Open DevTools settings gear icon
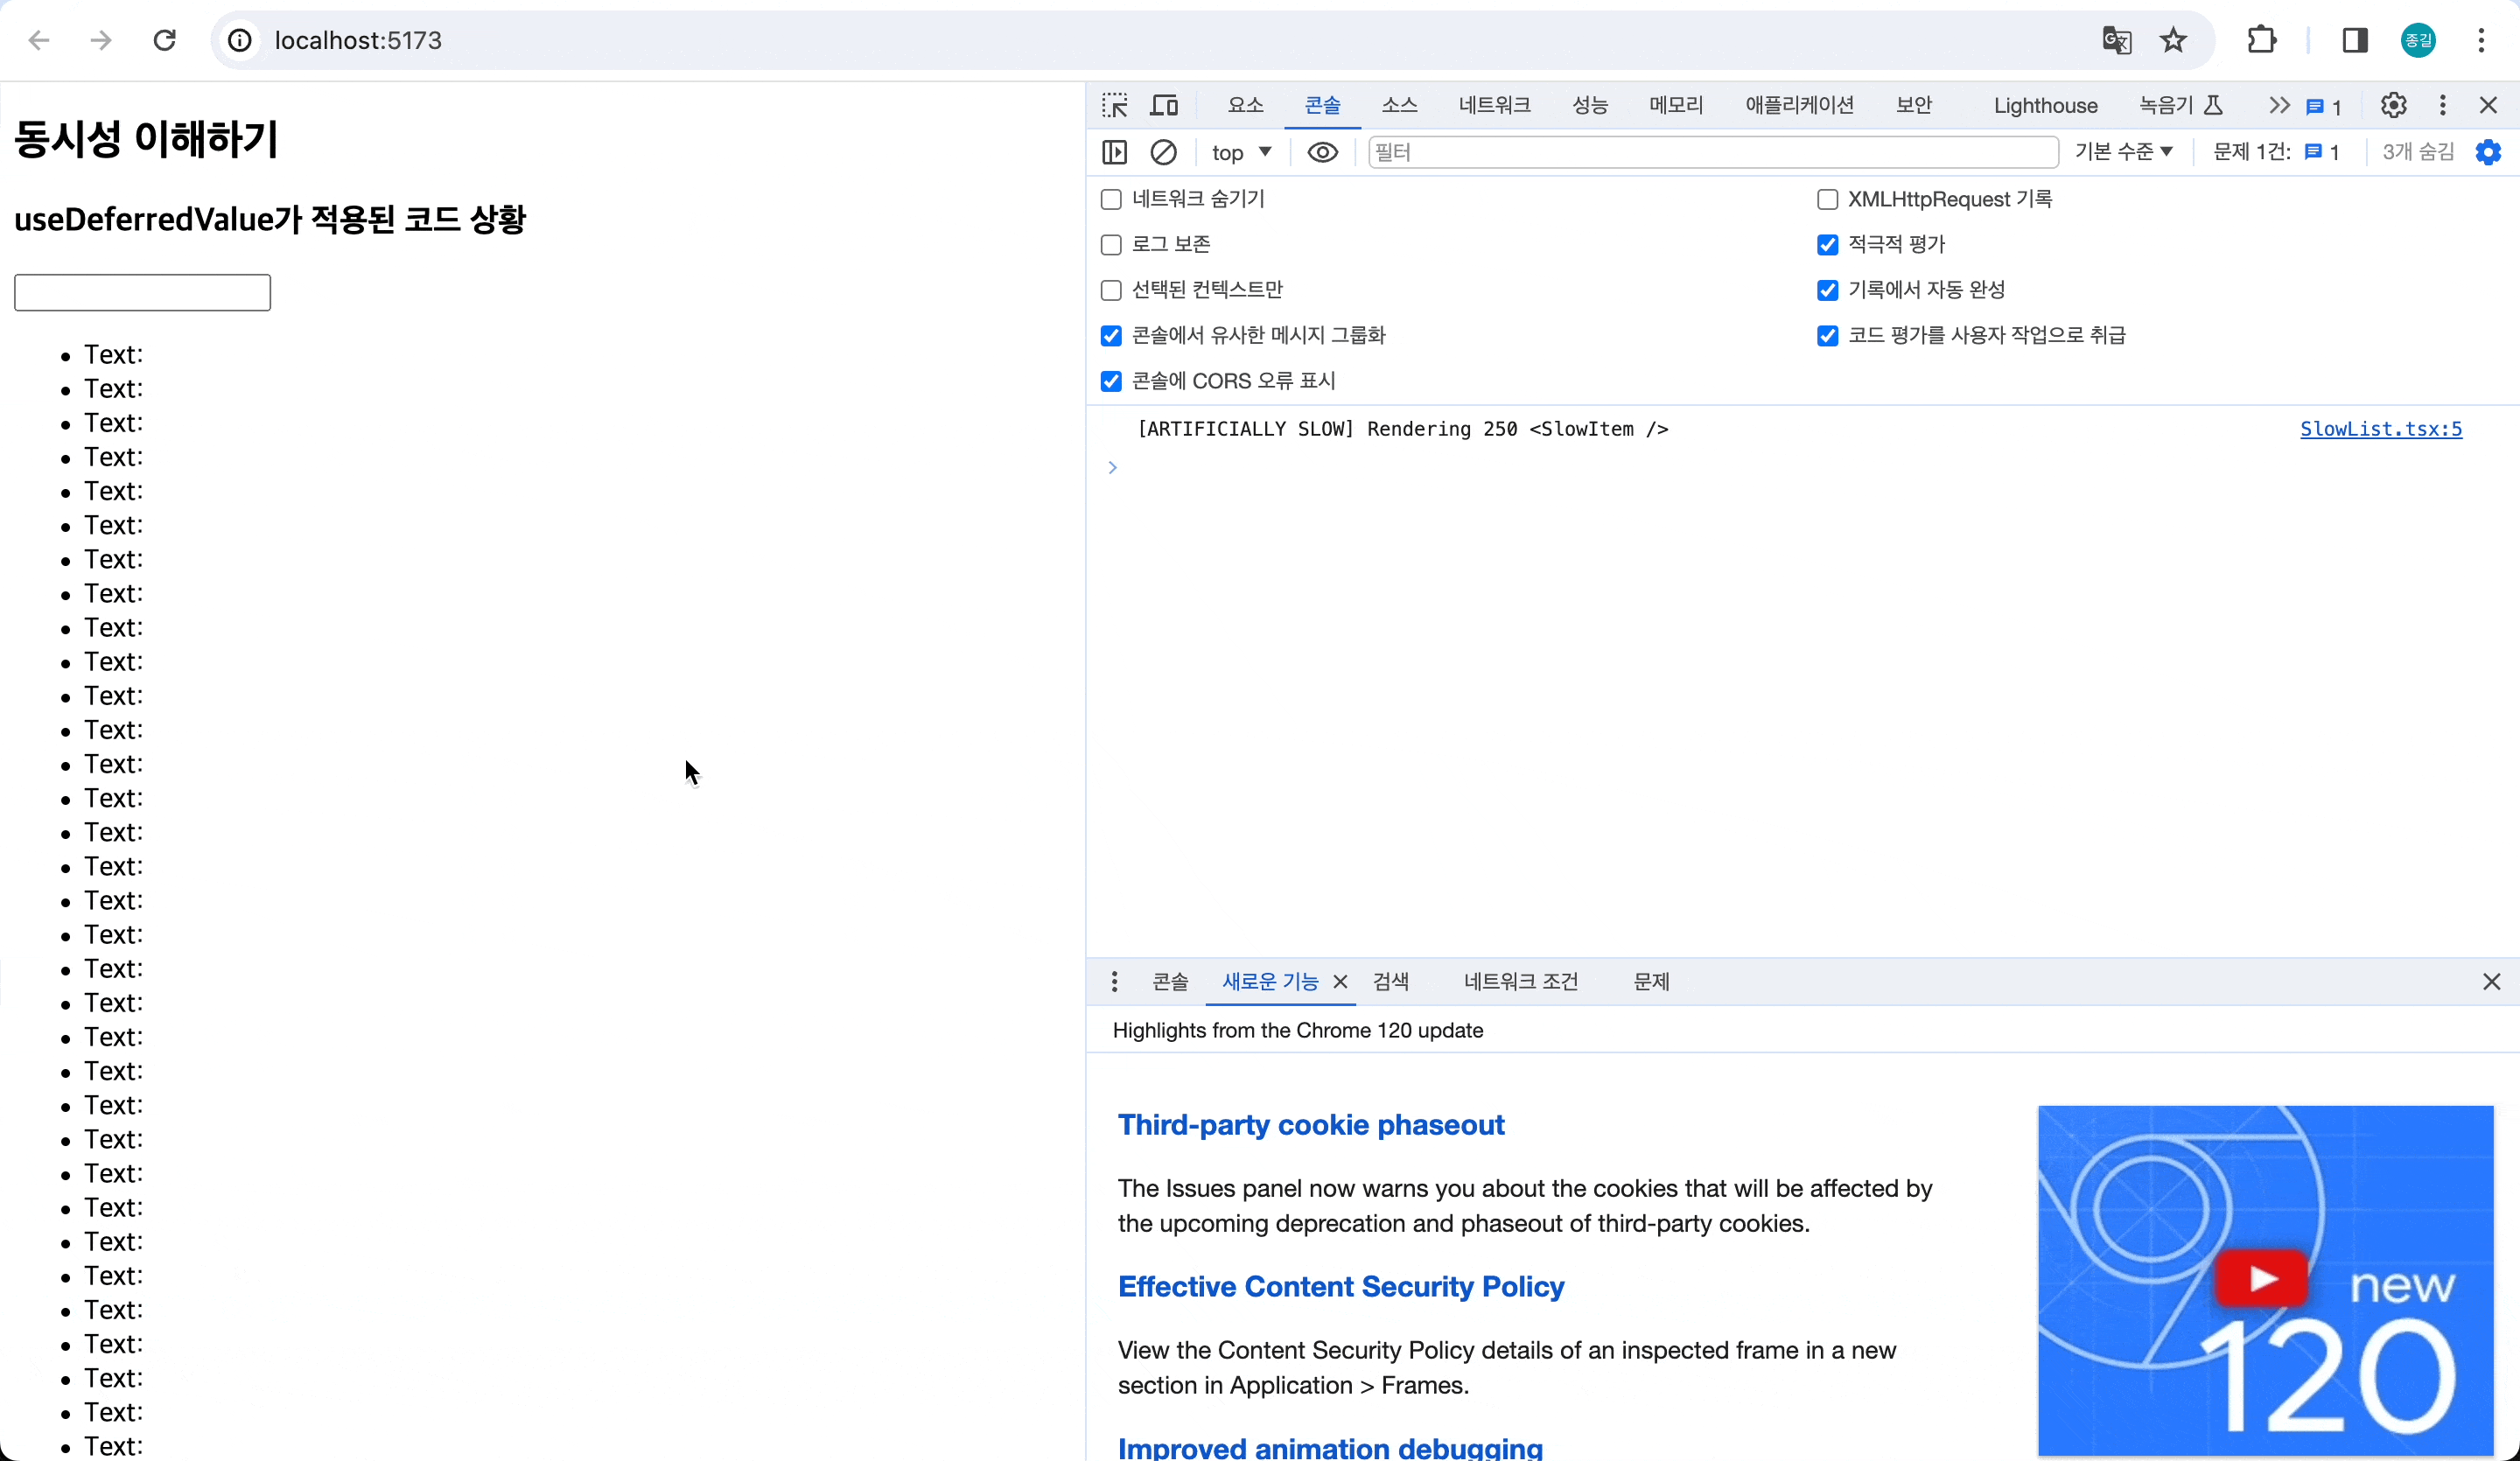2520x1461 pixels. point(2393,105)
